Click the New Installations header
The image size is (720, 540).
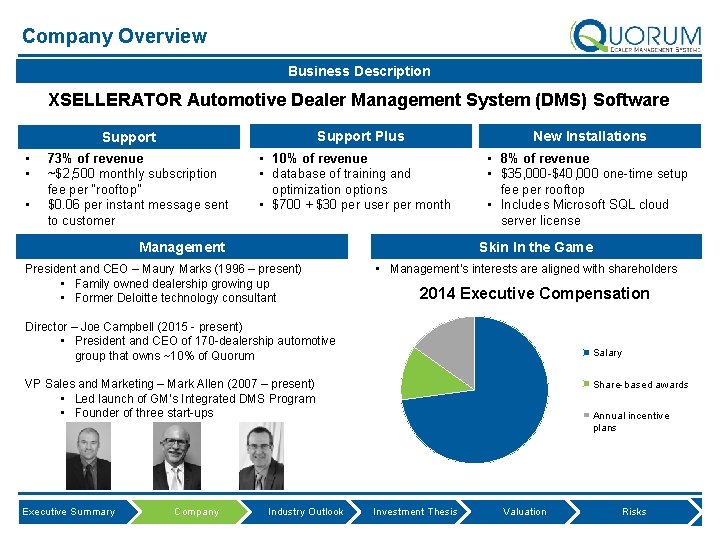click(x=590, y=136)
